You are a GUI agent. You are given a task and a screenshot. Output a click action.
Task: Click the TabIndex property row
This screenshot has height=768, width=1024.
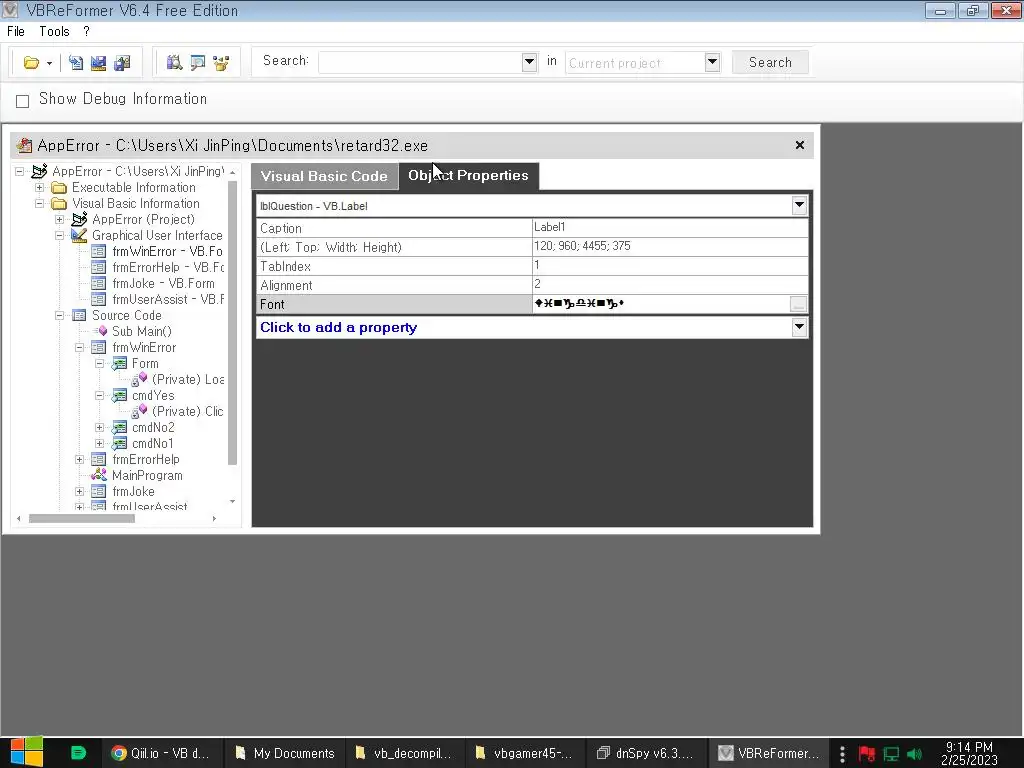click(532, 266)
